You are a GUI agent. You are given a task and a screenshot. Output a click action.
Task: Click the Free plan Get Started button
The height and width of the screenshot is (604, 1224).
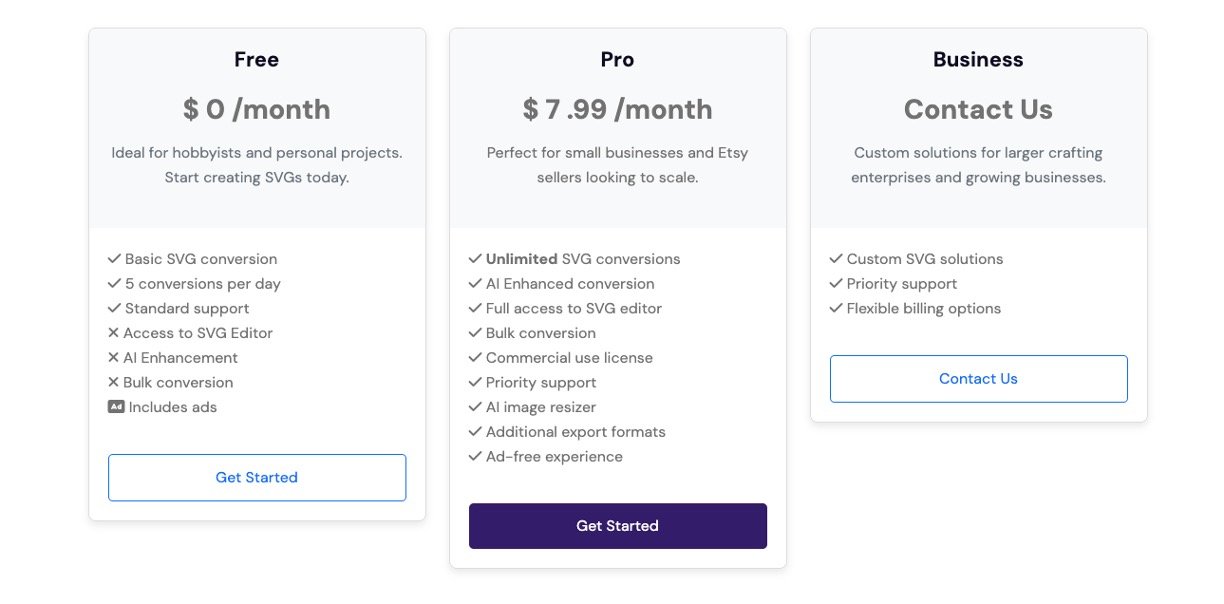(257, 478)
